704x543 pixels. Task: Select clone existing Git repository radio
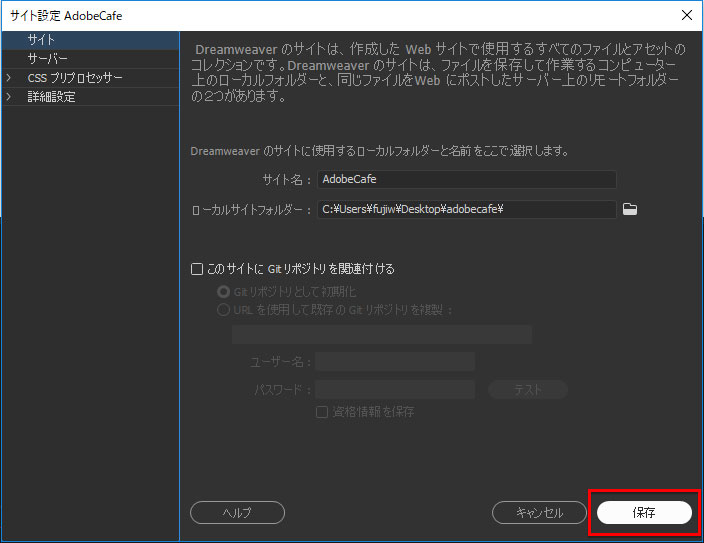click(224, 310)
